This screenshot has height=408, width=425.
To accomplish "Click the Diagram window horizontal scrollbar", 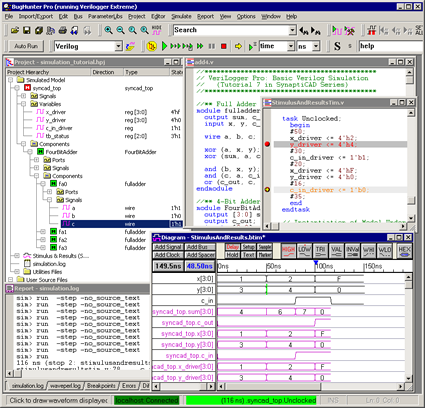I will point(310,386).
